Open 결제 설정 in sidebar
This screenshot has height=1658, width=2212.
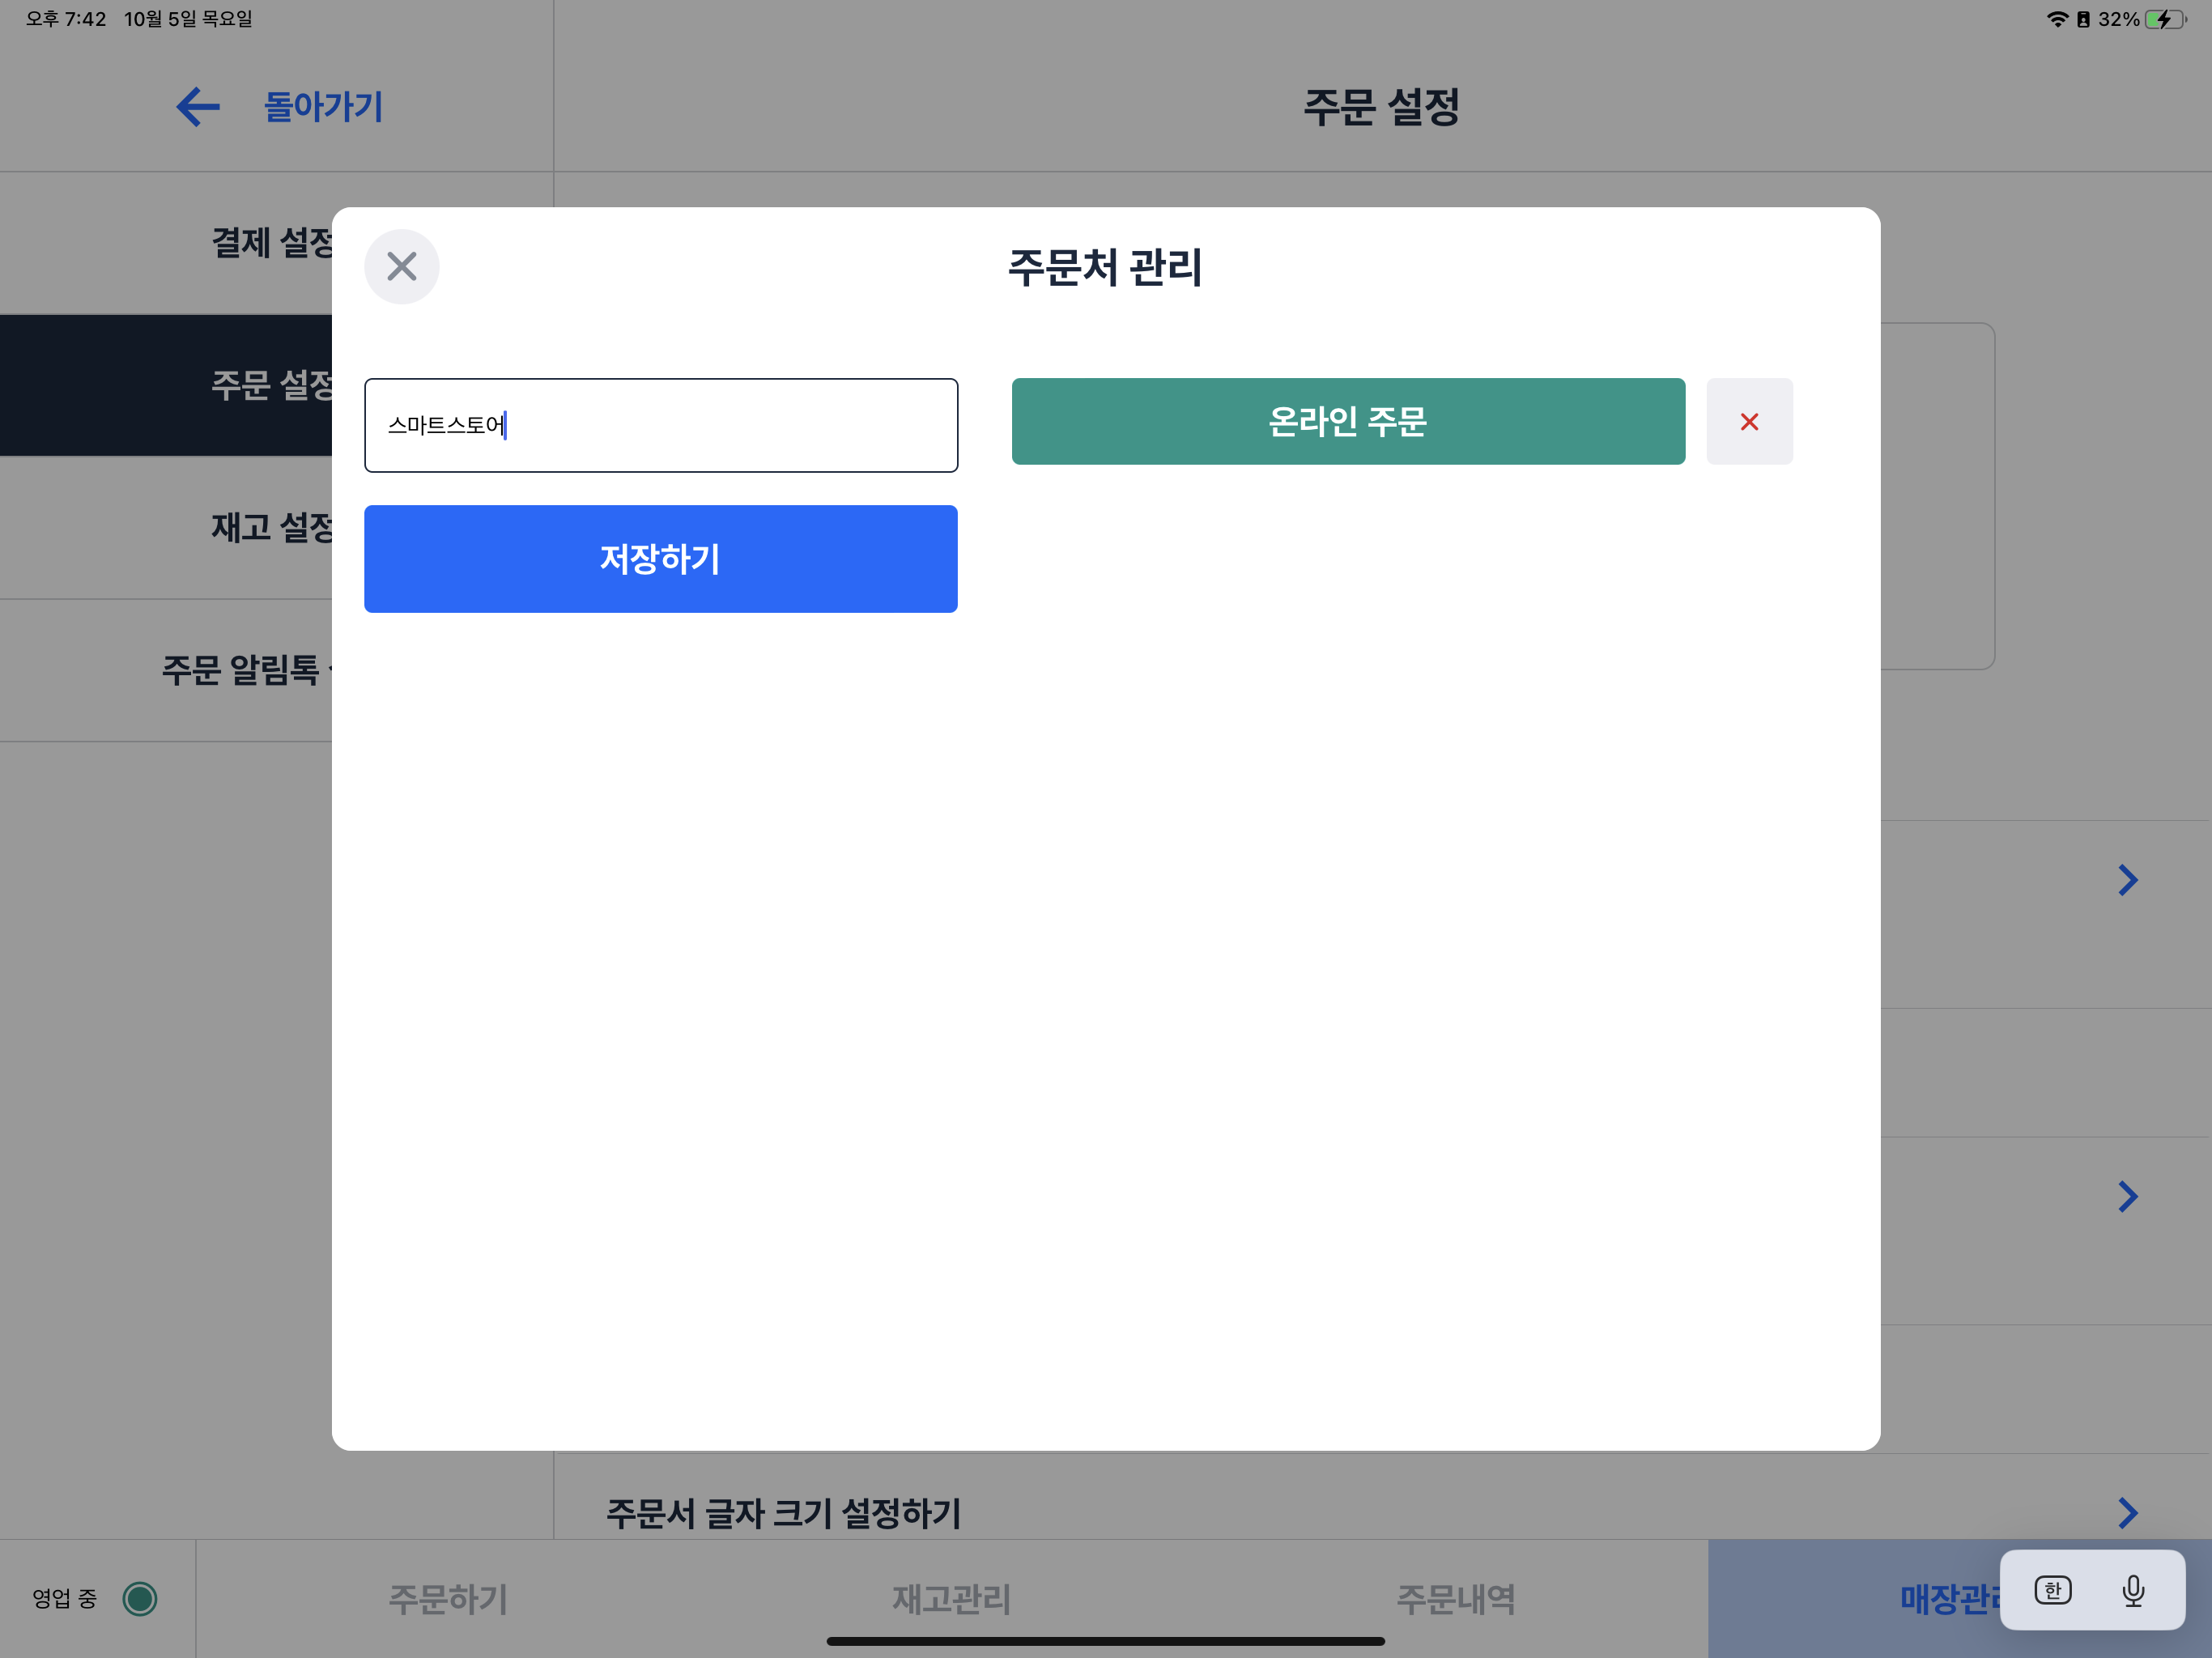(270, 243)
